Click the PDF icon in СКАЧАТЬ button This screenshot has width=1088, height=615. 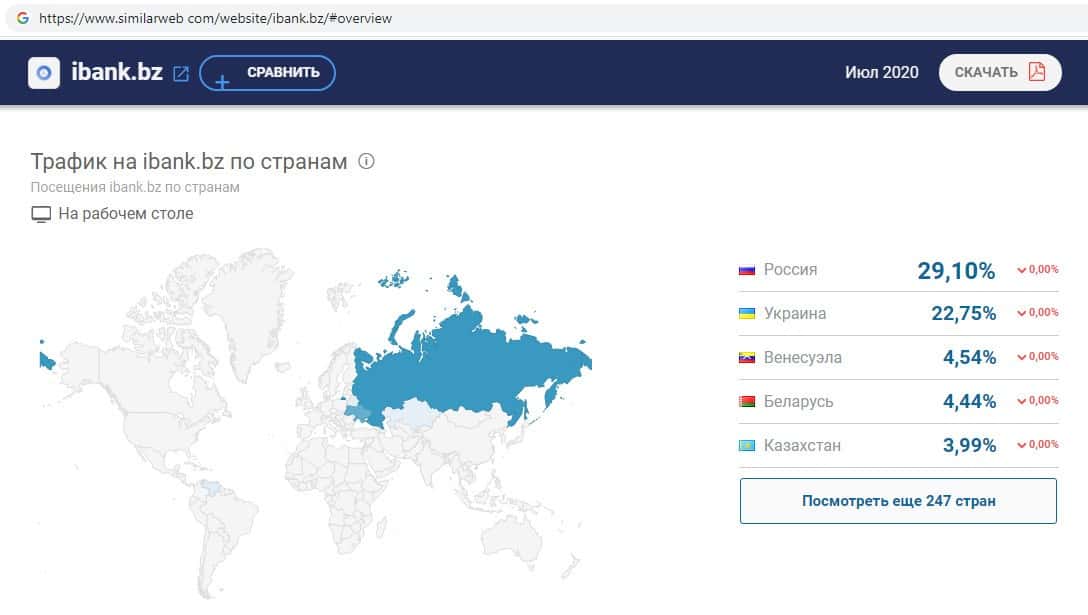[1037, 71]
